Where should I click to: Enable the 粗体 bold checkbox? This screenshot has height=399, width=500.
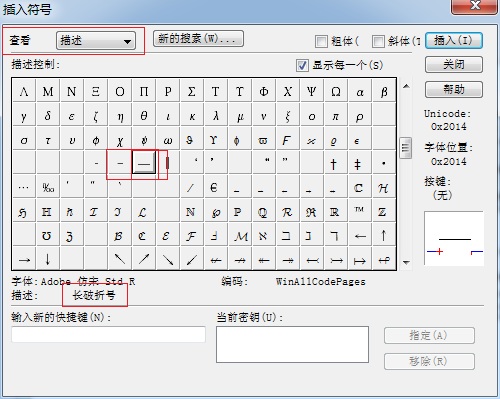pyautogui.click(x=321, y=41)
